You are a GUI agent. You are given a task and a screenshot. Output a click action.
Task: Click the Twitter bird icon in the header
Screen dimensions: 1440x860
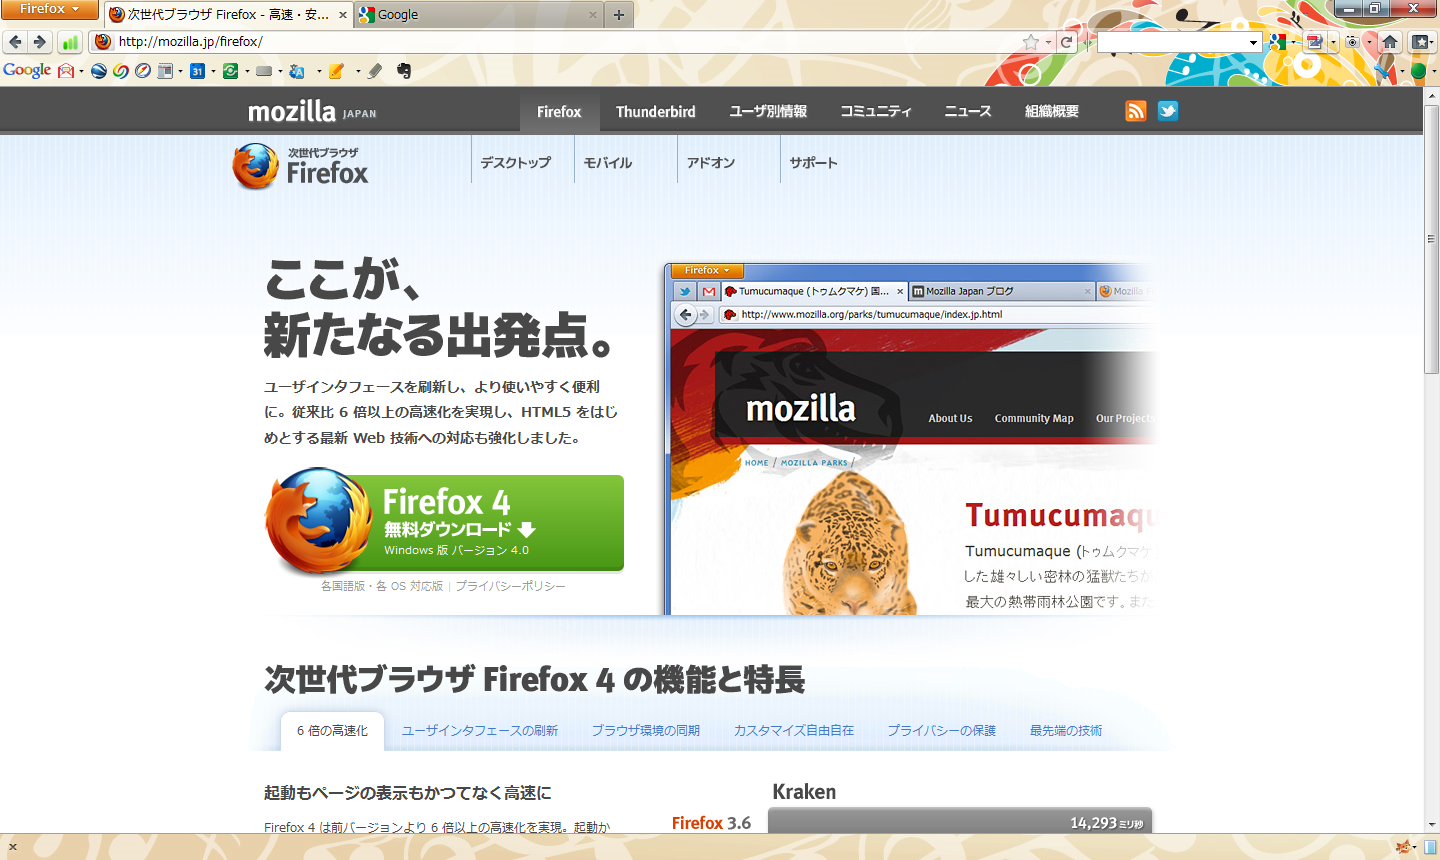click(1168, 111)
